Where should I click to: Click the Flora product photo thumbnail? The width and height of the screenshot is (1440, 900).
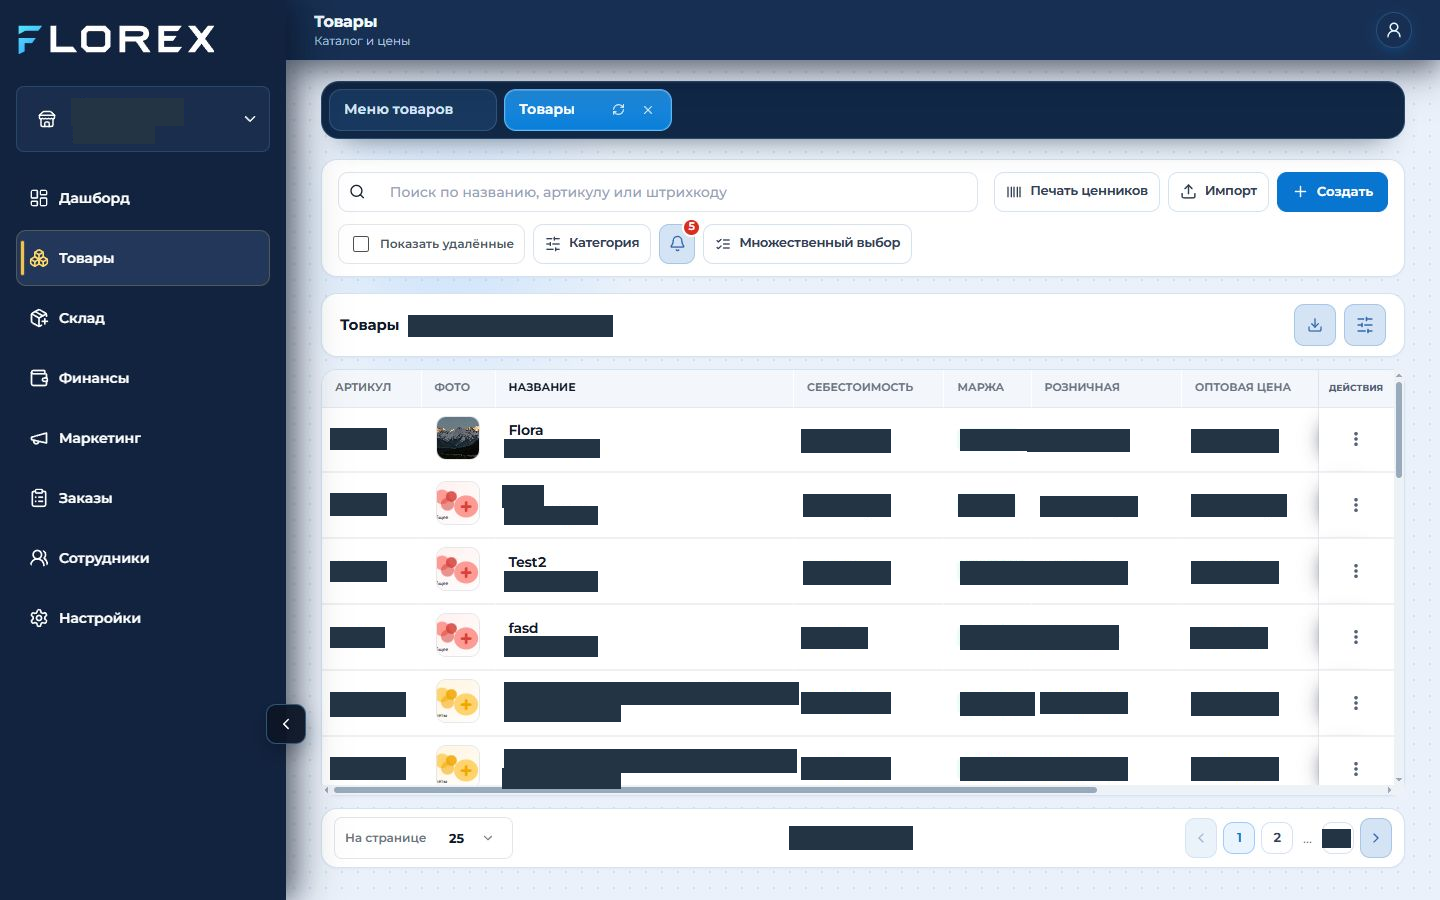(x=458, y=438)
